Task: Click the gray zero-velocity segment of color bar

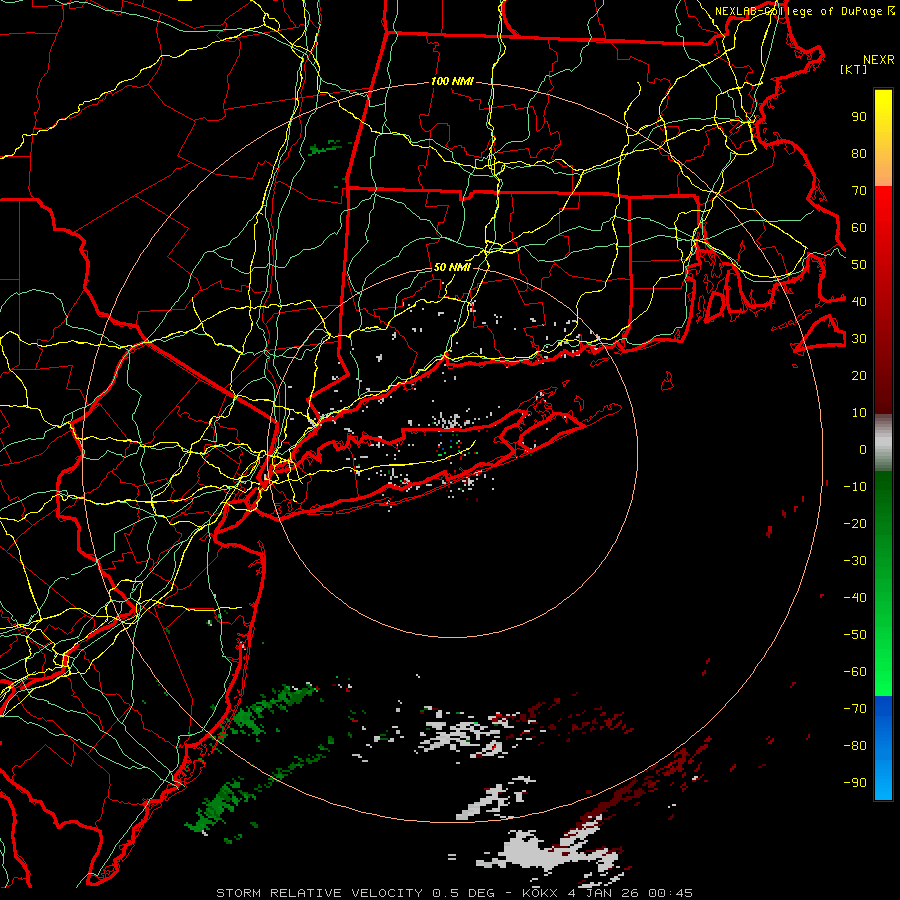Action: pos(883,443)
